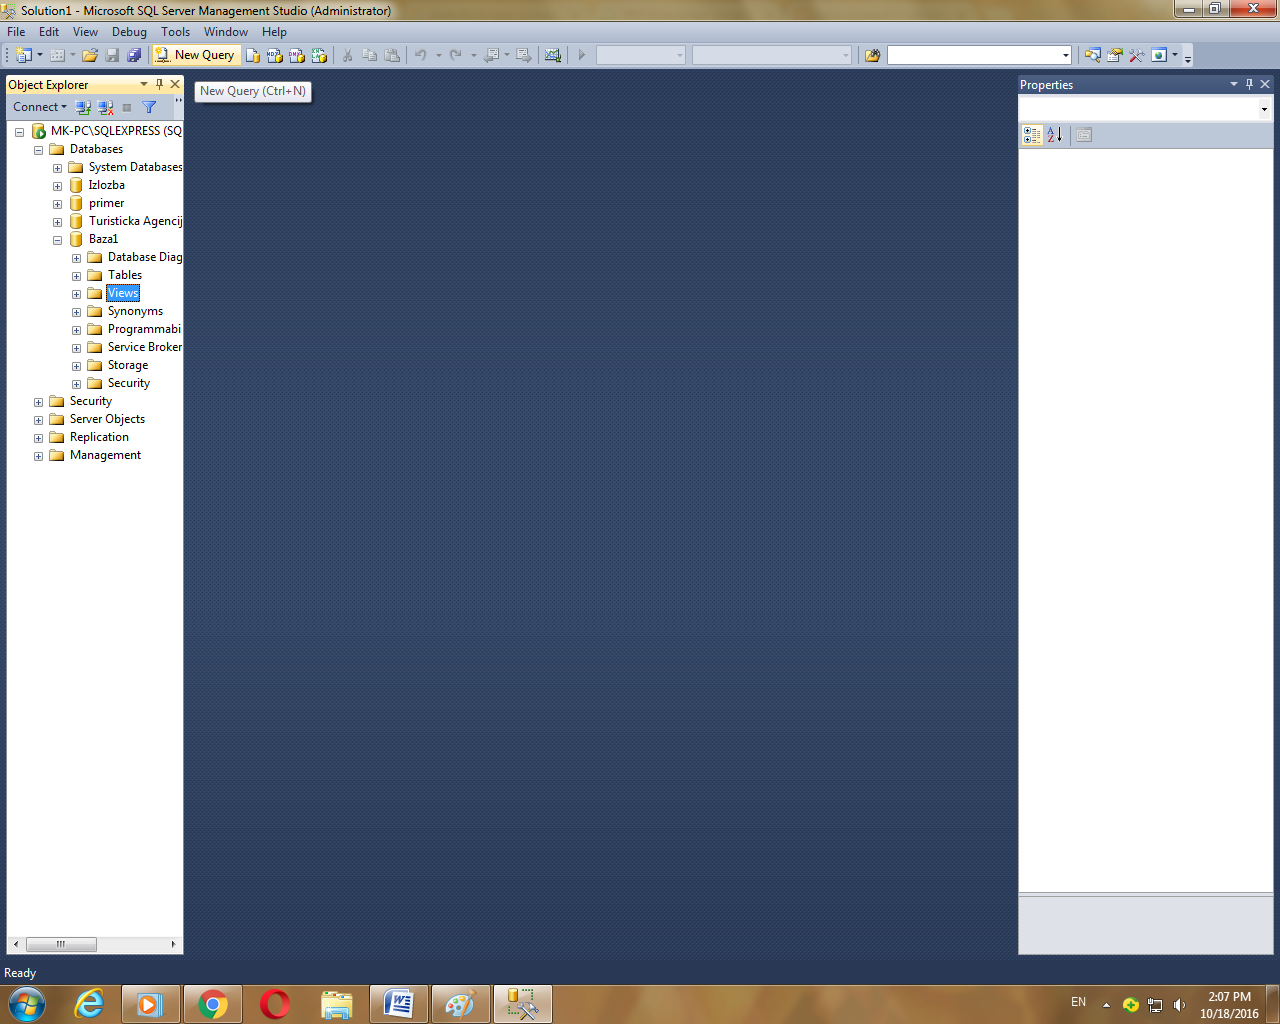The width and height of the screenshot is (1280, 1024).
Task: Click the wrench-and-hammer Toolbox icon
Action: (x=1136, y=55)
